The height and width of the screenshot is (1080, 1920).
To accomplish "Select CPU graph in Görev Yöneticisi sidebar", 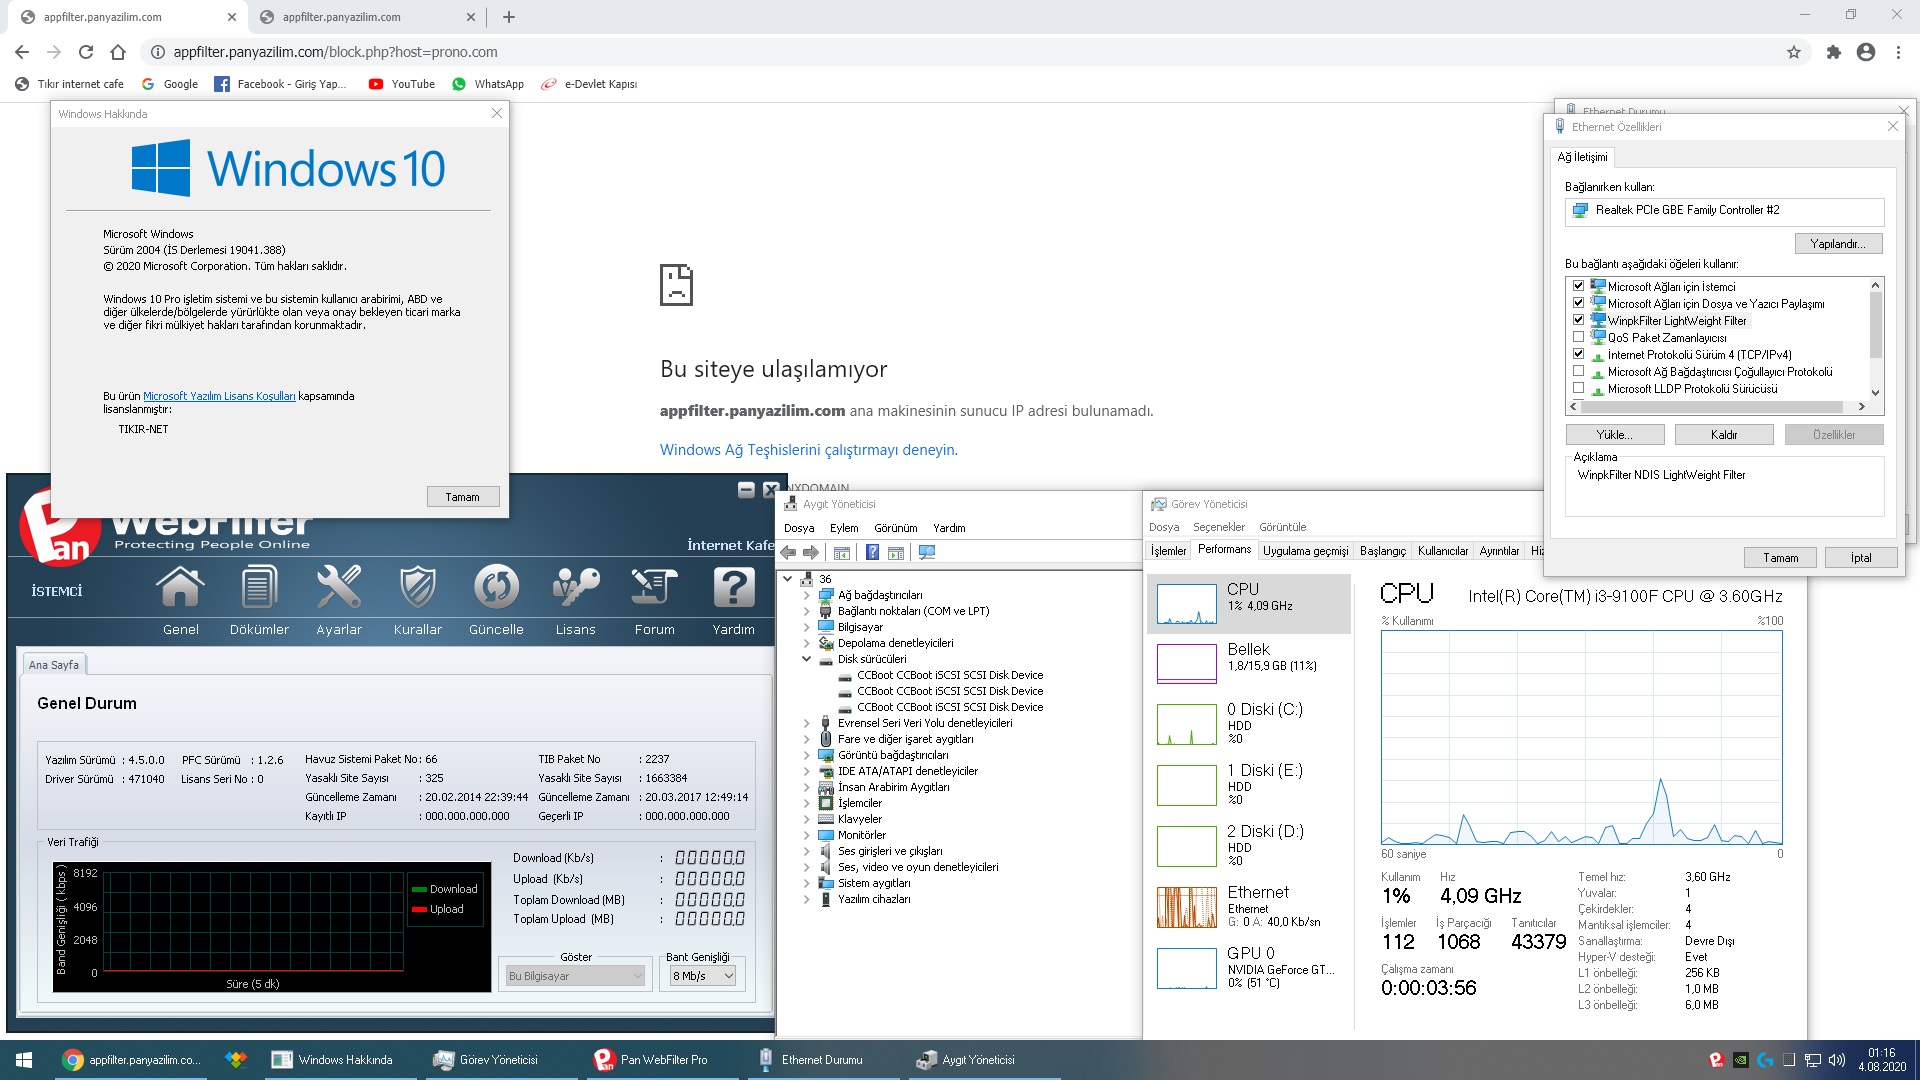I will (1248, 603).
